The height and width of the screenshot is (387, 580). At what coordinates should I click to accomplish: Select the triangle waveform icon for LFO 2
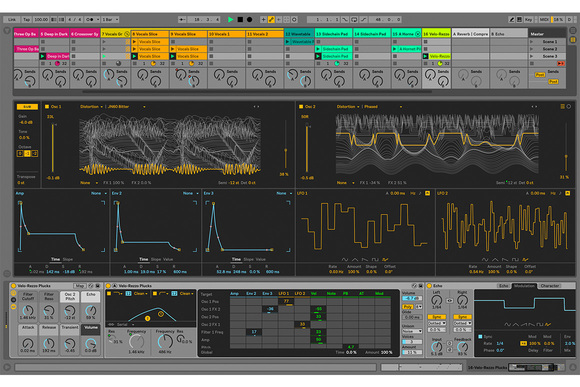[495, 259]
